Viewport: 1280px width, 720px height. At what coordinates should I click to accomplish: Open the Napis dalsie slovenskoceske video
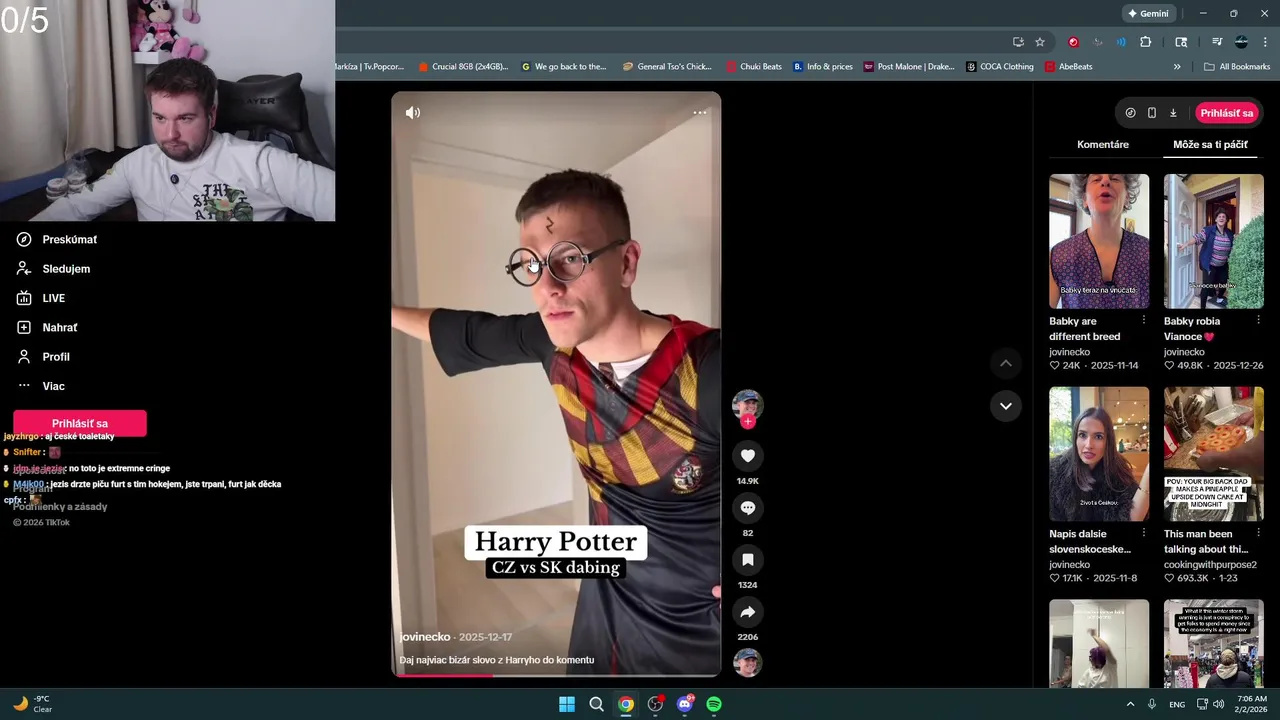(1099, 454)
